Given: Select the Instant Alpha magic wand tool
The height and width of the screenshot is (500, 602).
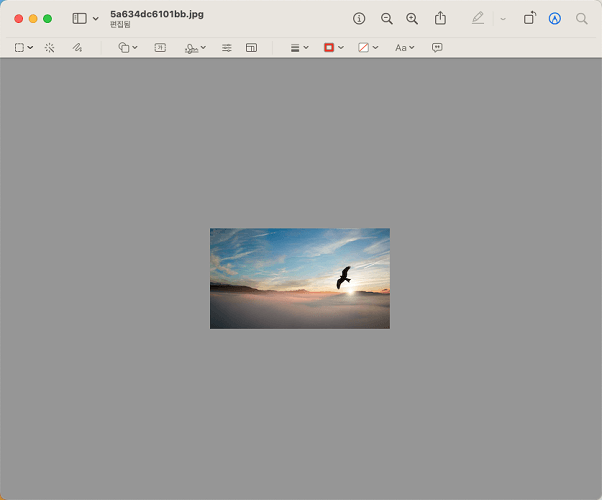Looking at the screenshot, I should pos(50,47).
